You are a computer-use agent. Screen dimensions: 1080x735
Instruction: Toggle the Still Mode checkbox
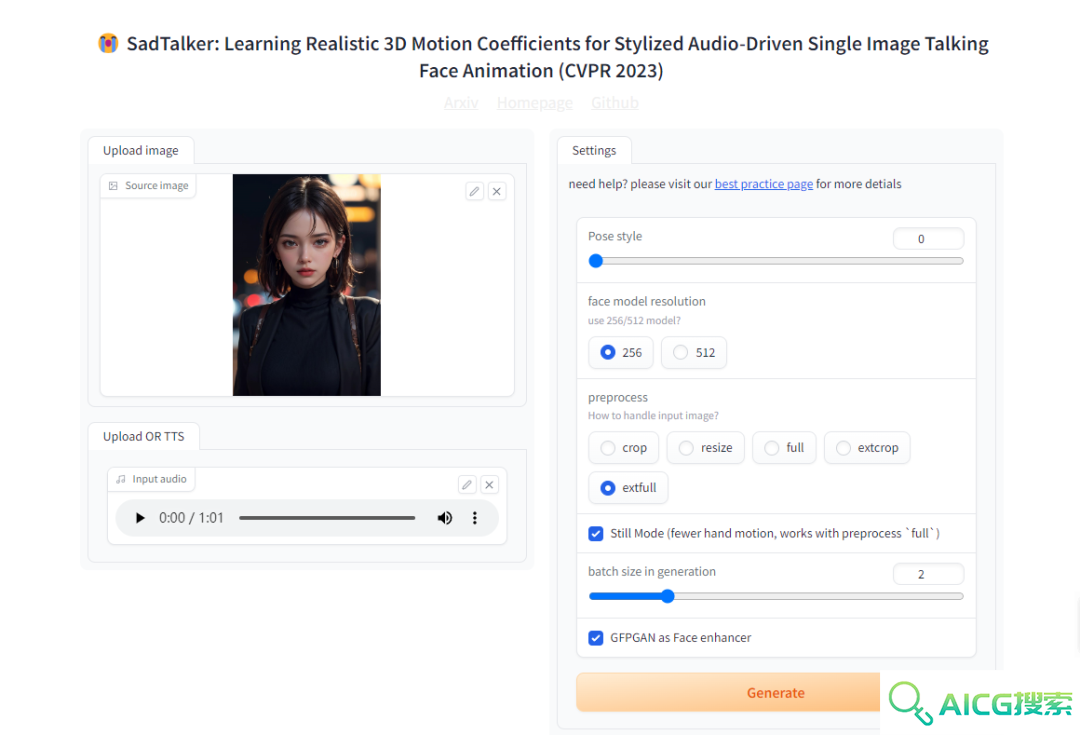click(x=596, y=534)
